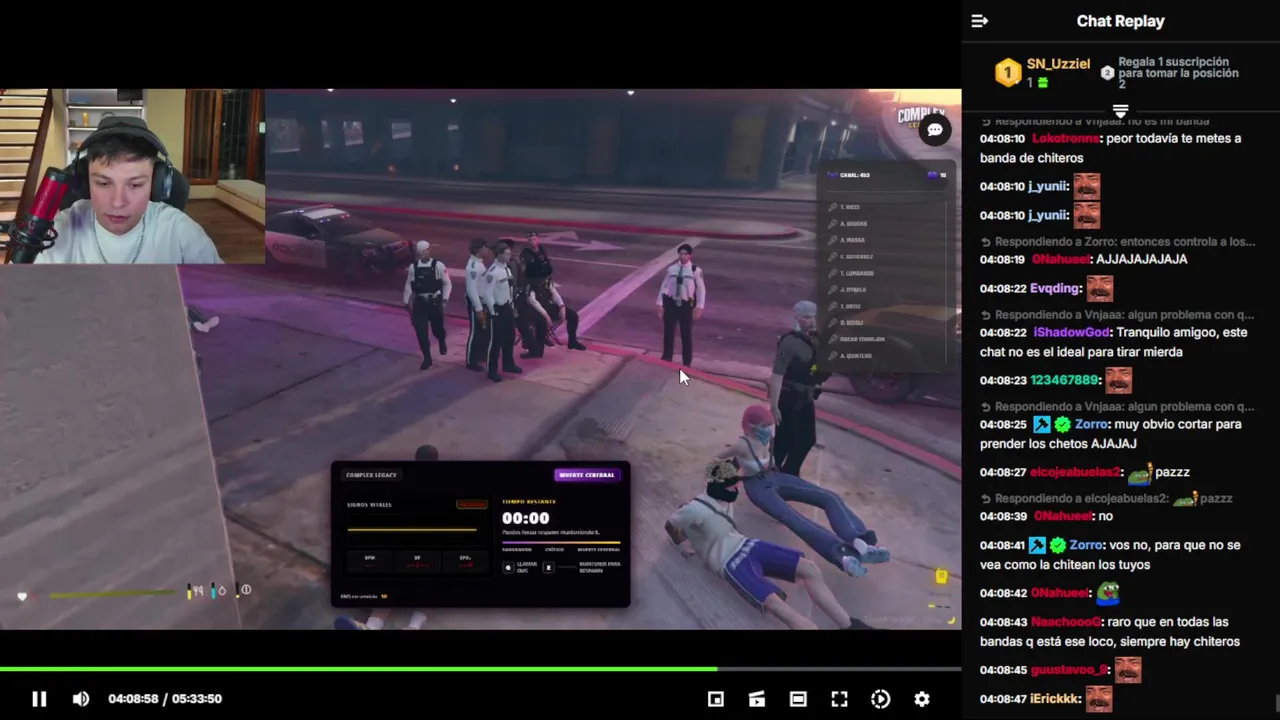Click username iErickkk in chat
The height and width of the screenshot is (720, 1280).
[1056, 699]
